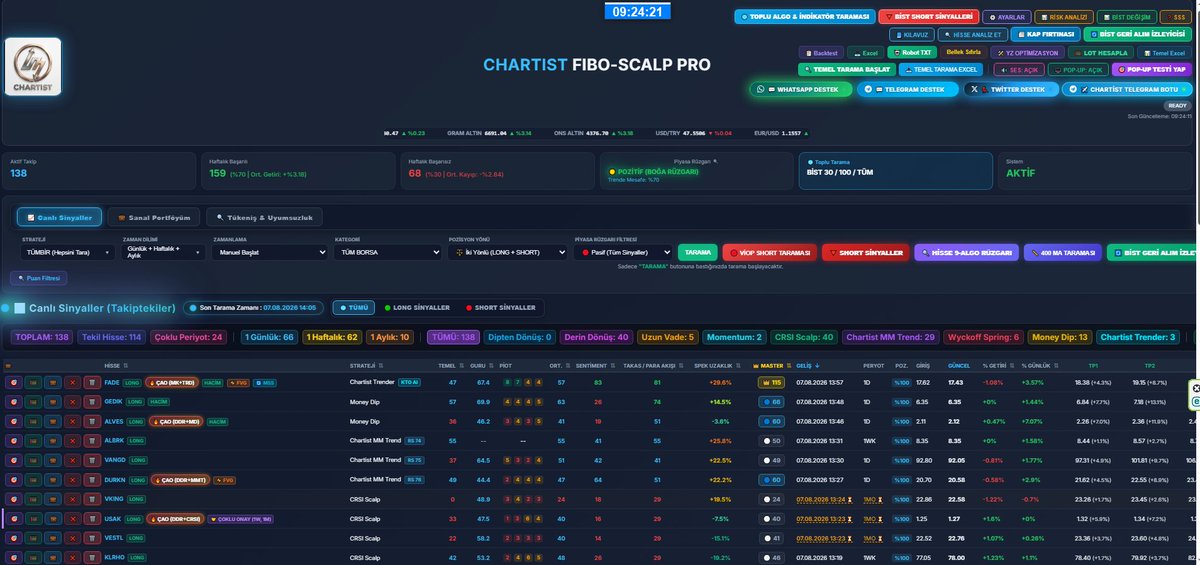This screenshot has height=565, width=1200.
Task: Open WhatsApp Destek support
Action: (x=801, y=89)
